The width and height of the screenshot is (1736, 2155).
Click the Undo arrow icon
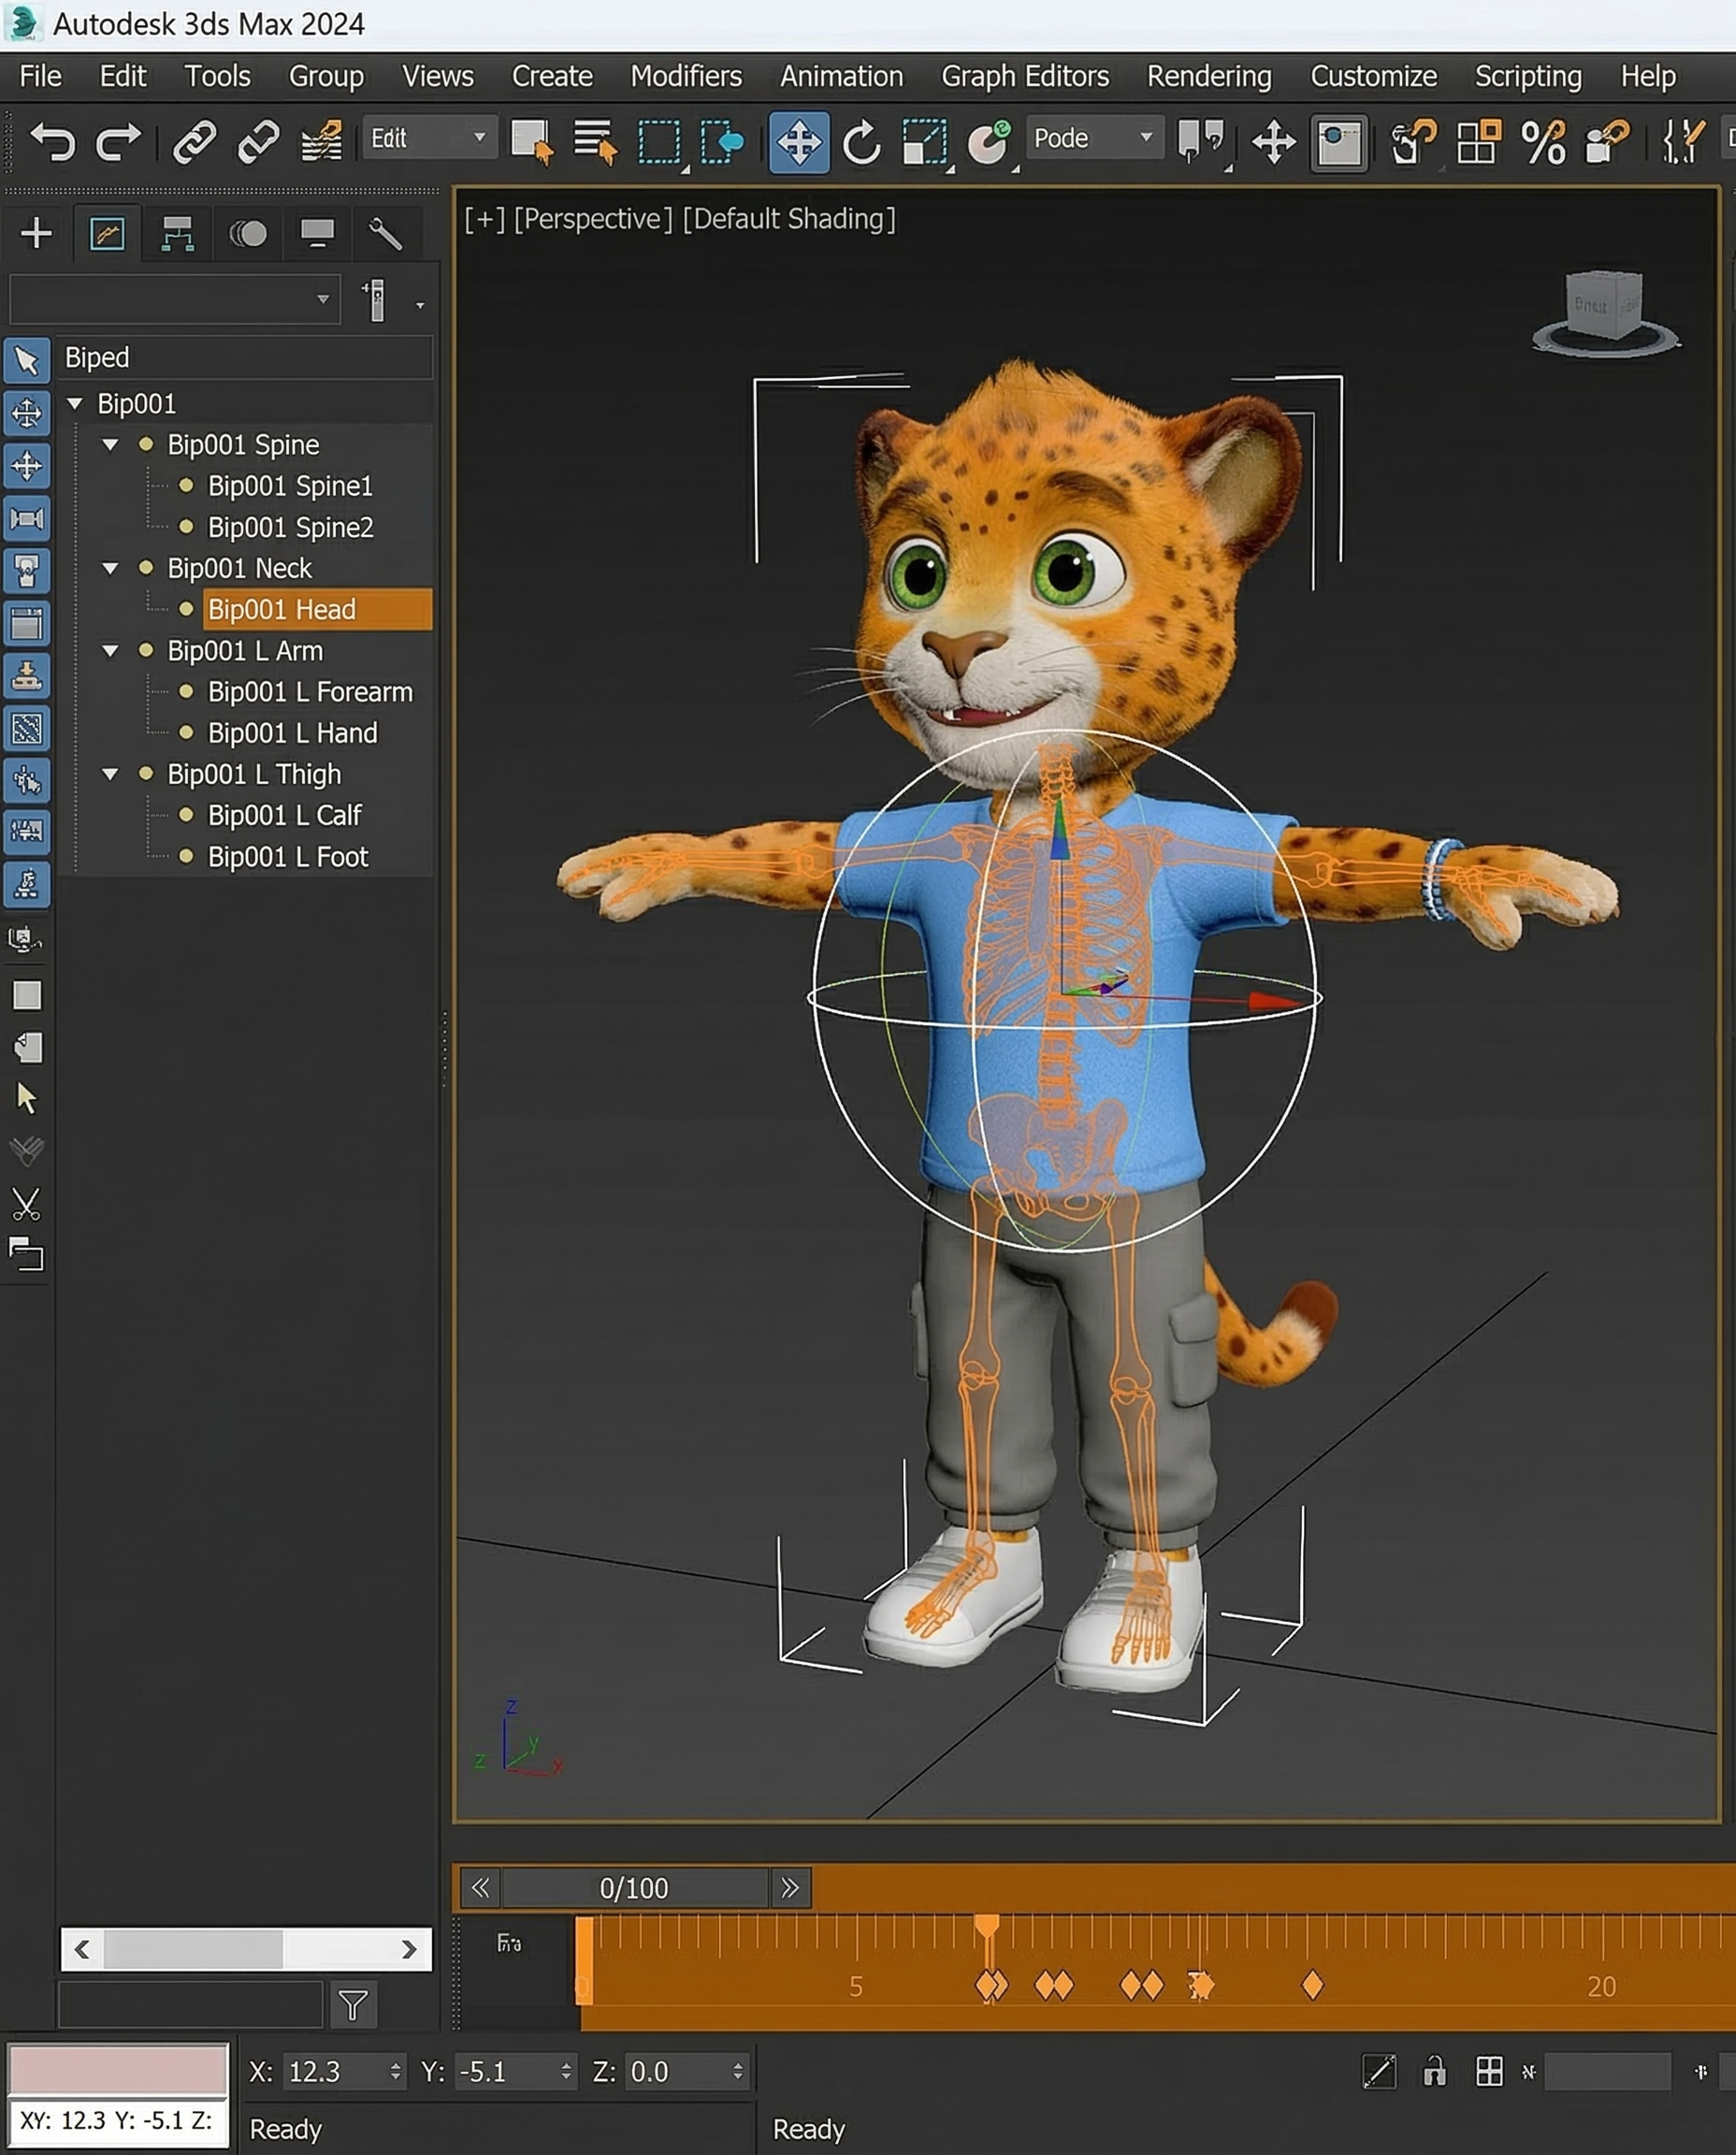tap(52, 141)
